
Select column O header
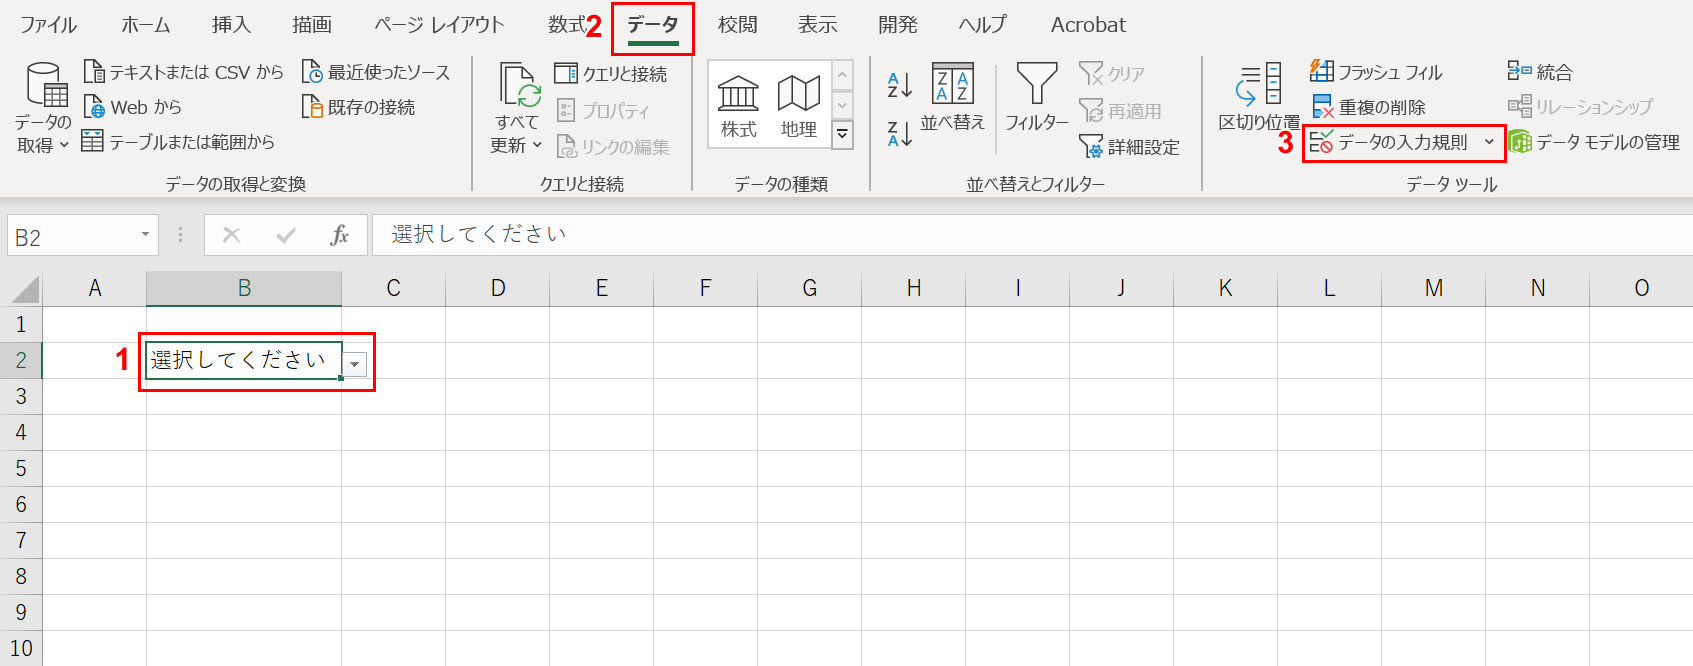(x=1641, y=288)
